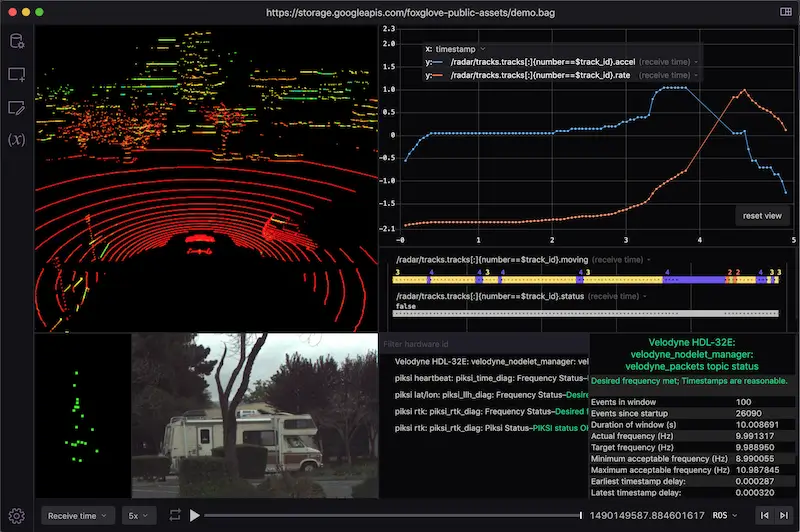Open the data source connection icon
Screen dimensions: 800x532
click(17, 41)
